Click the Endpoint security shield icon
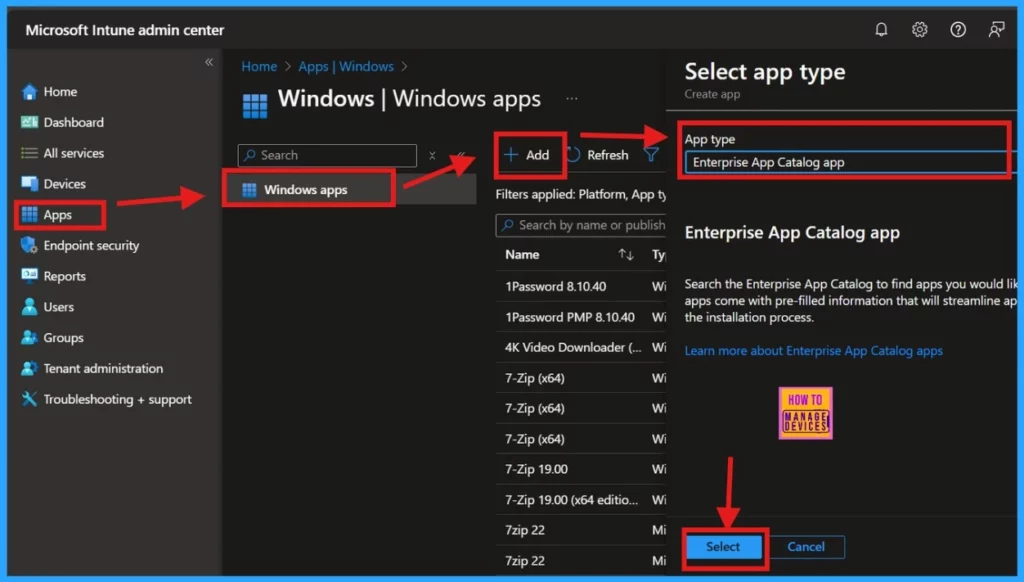The width and height of the screenshot is (1024, 582). [x=29, y=245]
